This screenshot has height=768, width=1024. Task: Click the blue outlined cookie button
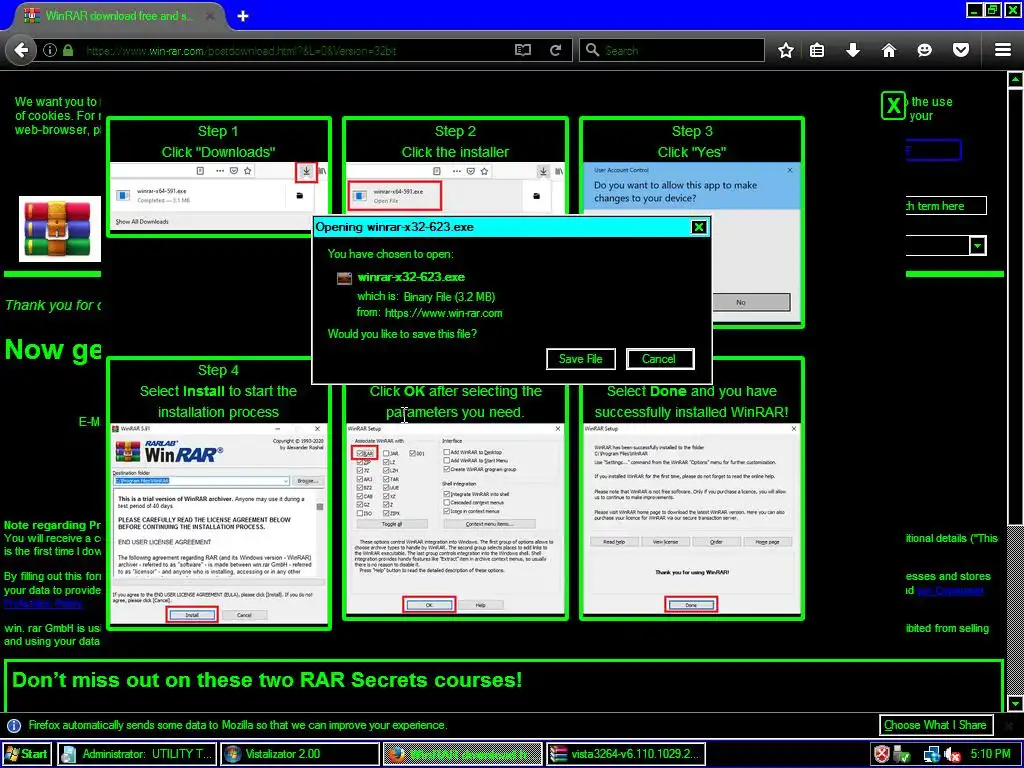click(933, 150)
